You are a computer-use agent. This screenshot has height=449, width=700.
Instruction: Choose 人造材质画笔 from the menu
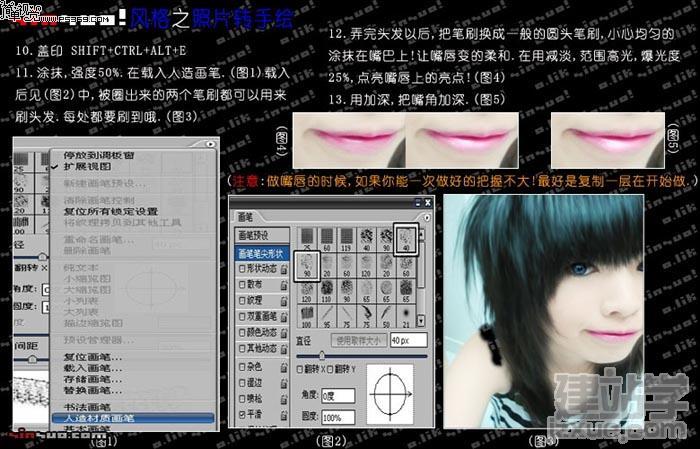pos(133,418)
